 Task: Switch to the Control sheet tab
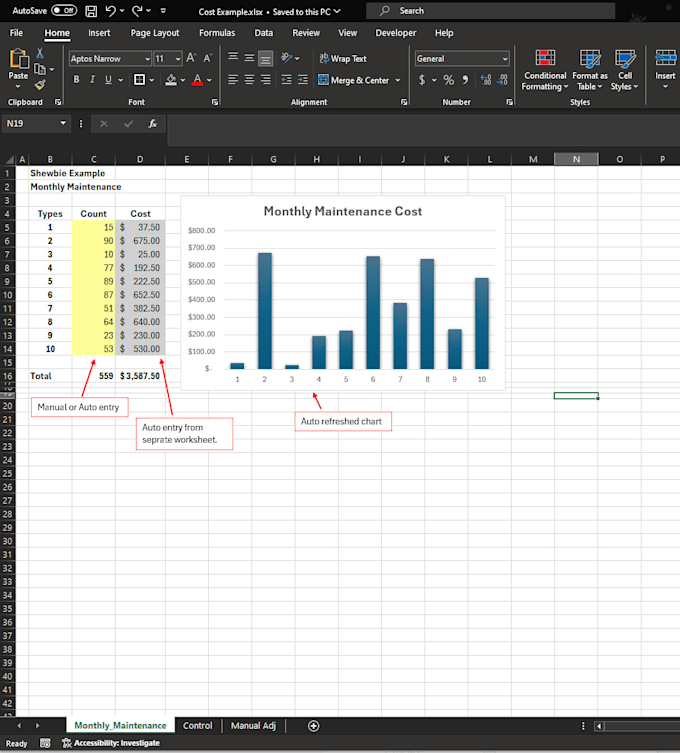(x=197, y=726)
